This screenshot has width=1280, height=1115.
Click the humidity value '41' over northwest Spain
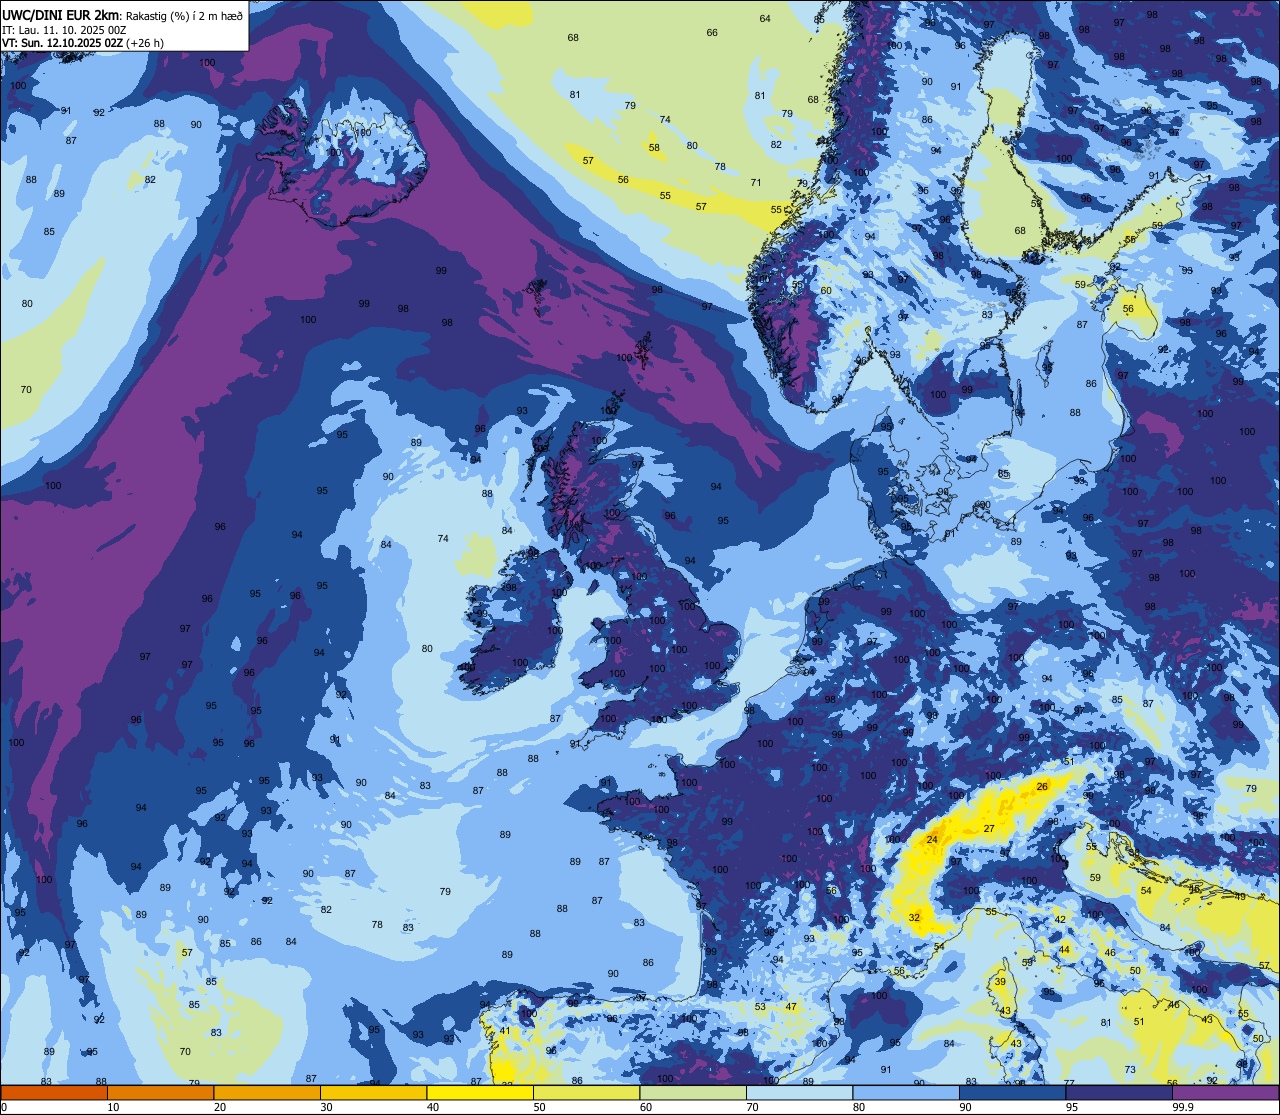tap(505, 1031)
